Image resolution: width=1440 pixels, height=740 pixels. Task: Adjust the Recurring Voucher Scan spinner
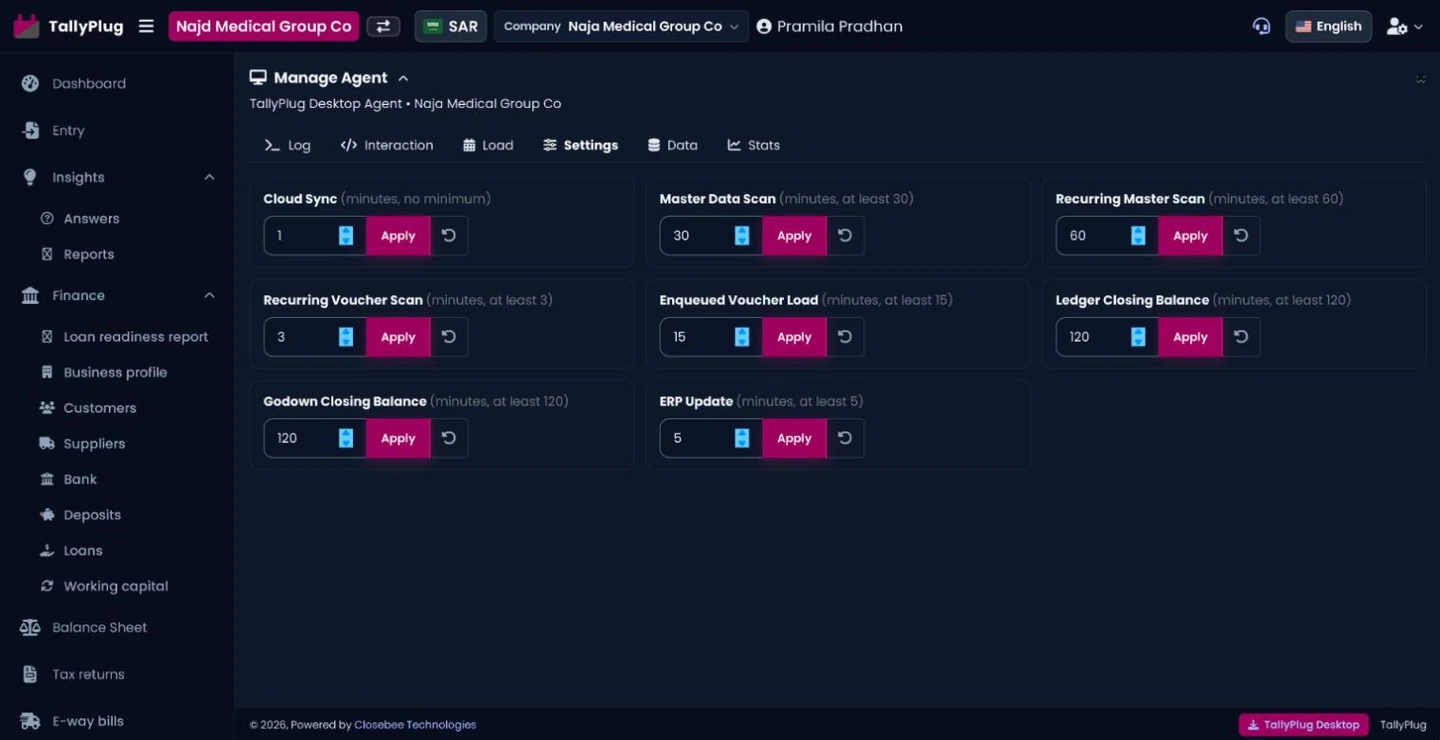[346, 337]
